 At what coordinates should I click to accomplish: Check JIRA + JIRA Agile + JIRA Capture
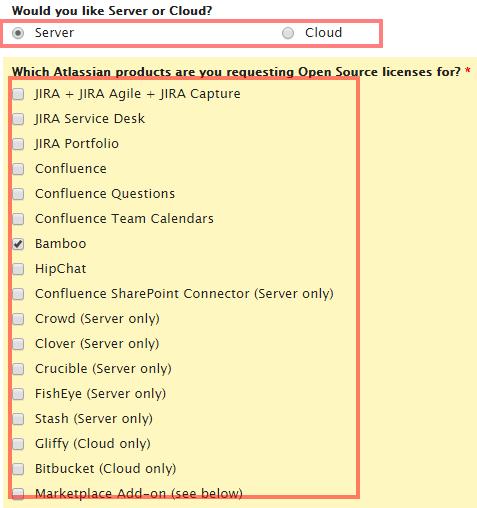tap(18, 94)
